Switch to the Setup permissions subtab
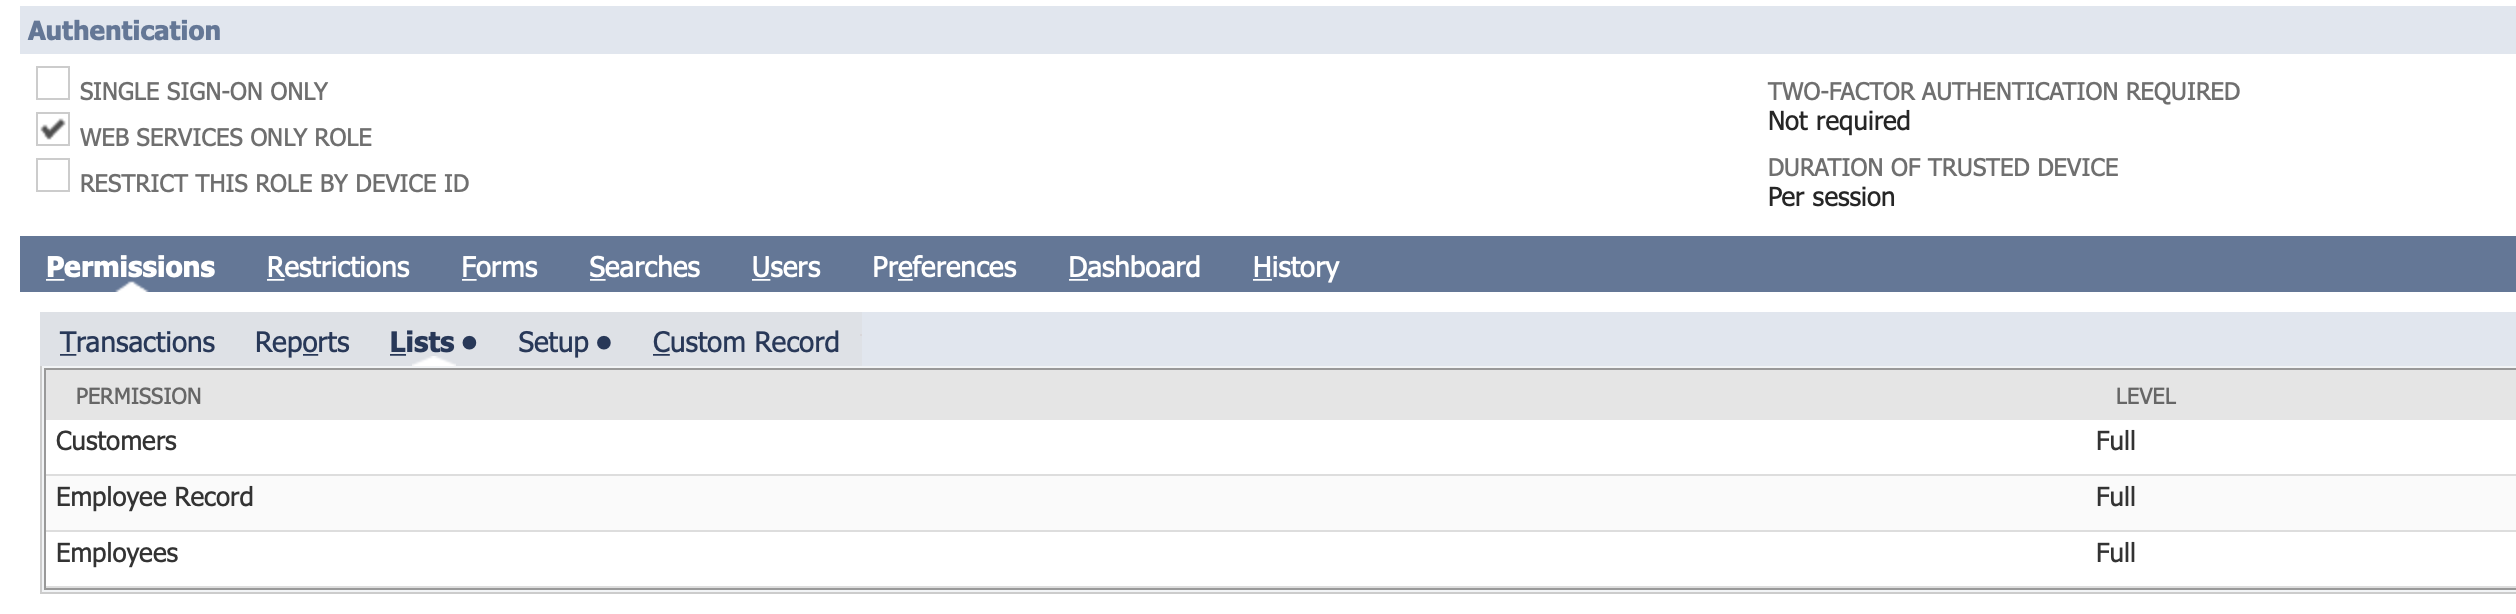Screen dimensions: 2516x614 [x=553, y=342]
